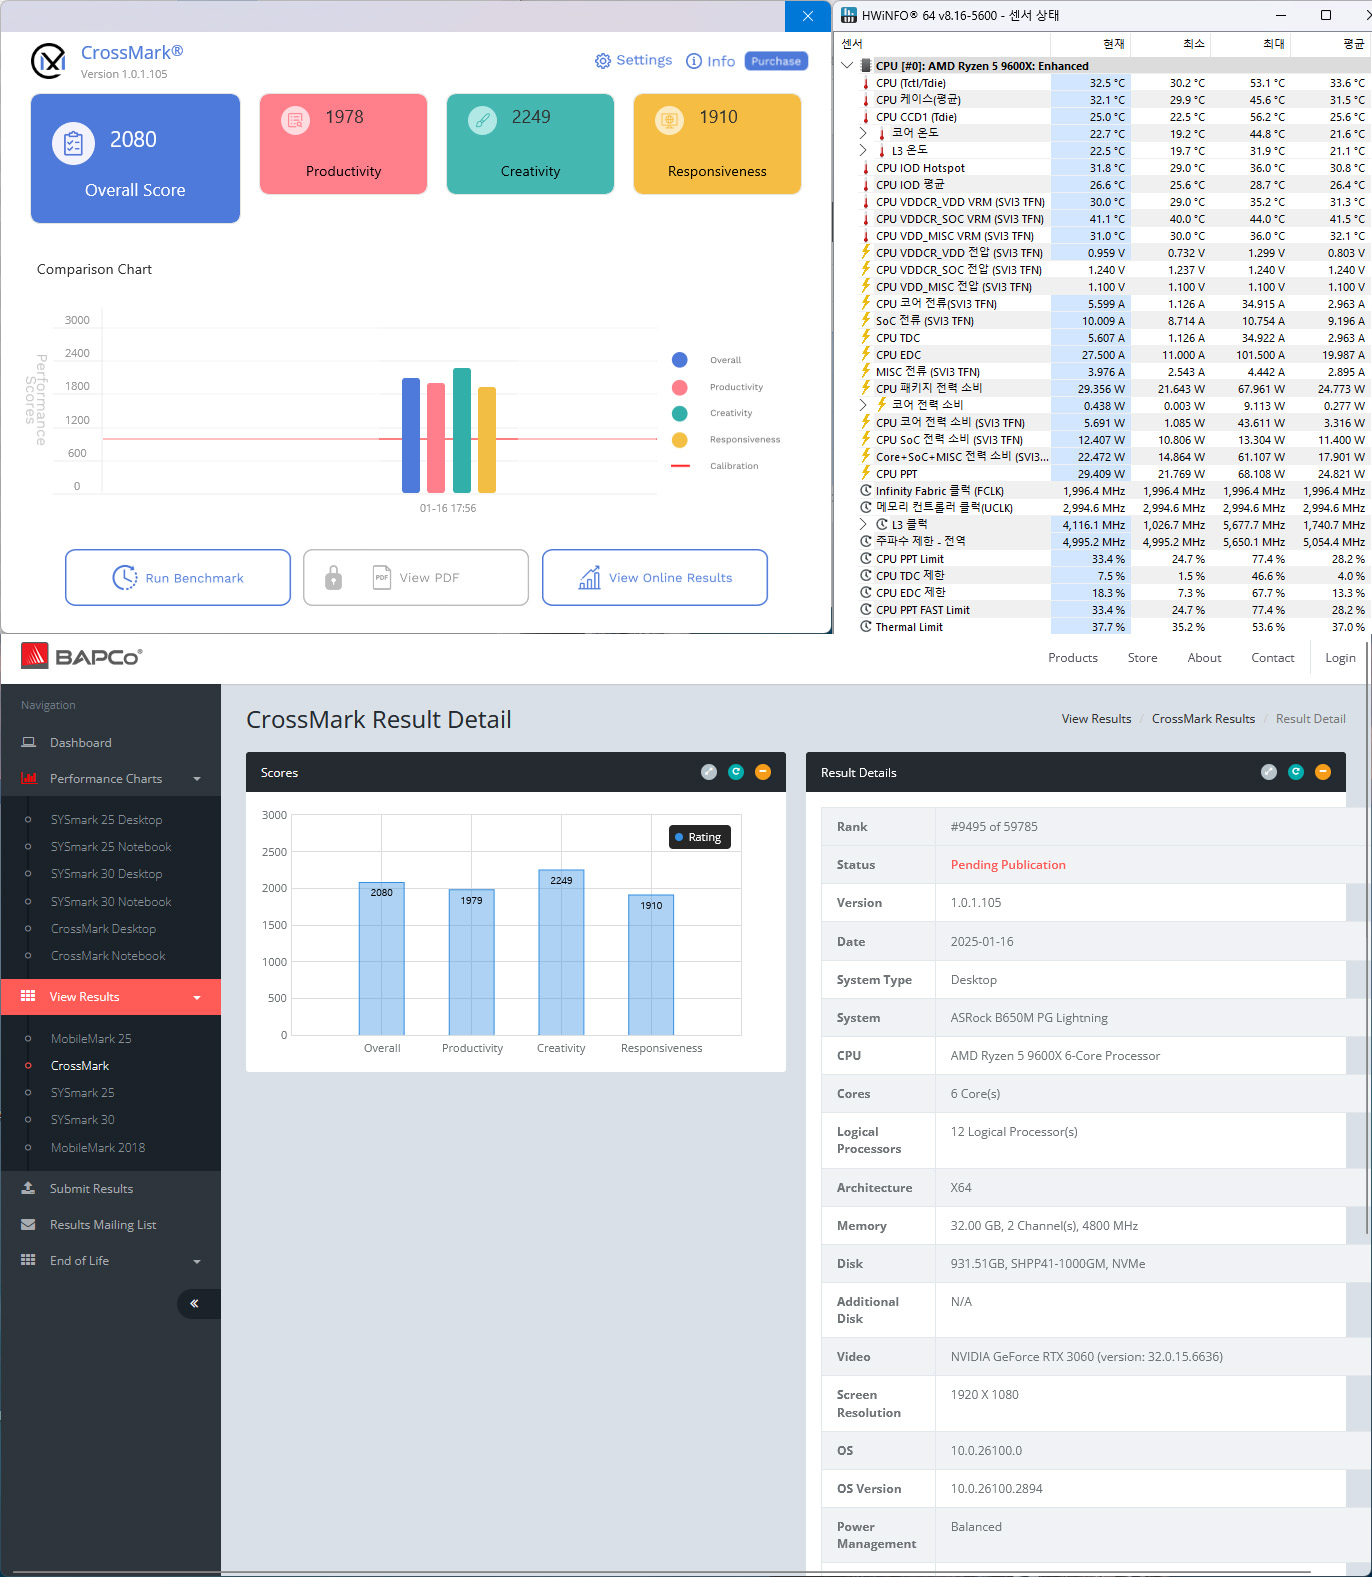Open Contact in BAPCo top menu

coord(1272,658)
